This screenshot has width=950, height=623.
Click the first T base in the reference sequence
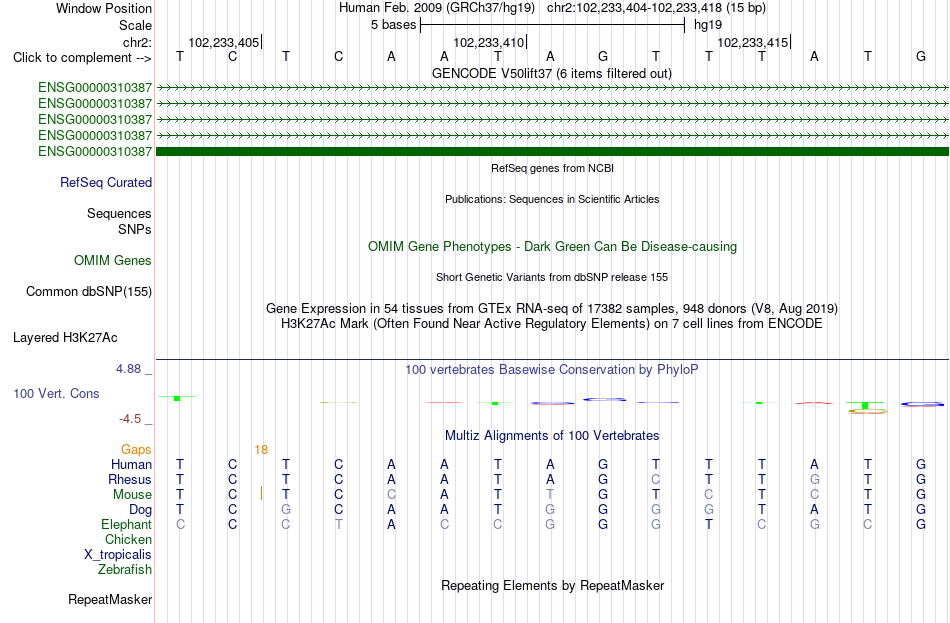point(180,56)
